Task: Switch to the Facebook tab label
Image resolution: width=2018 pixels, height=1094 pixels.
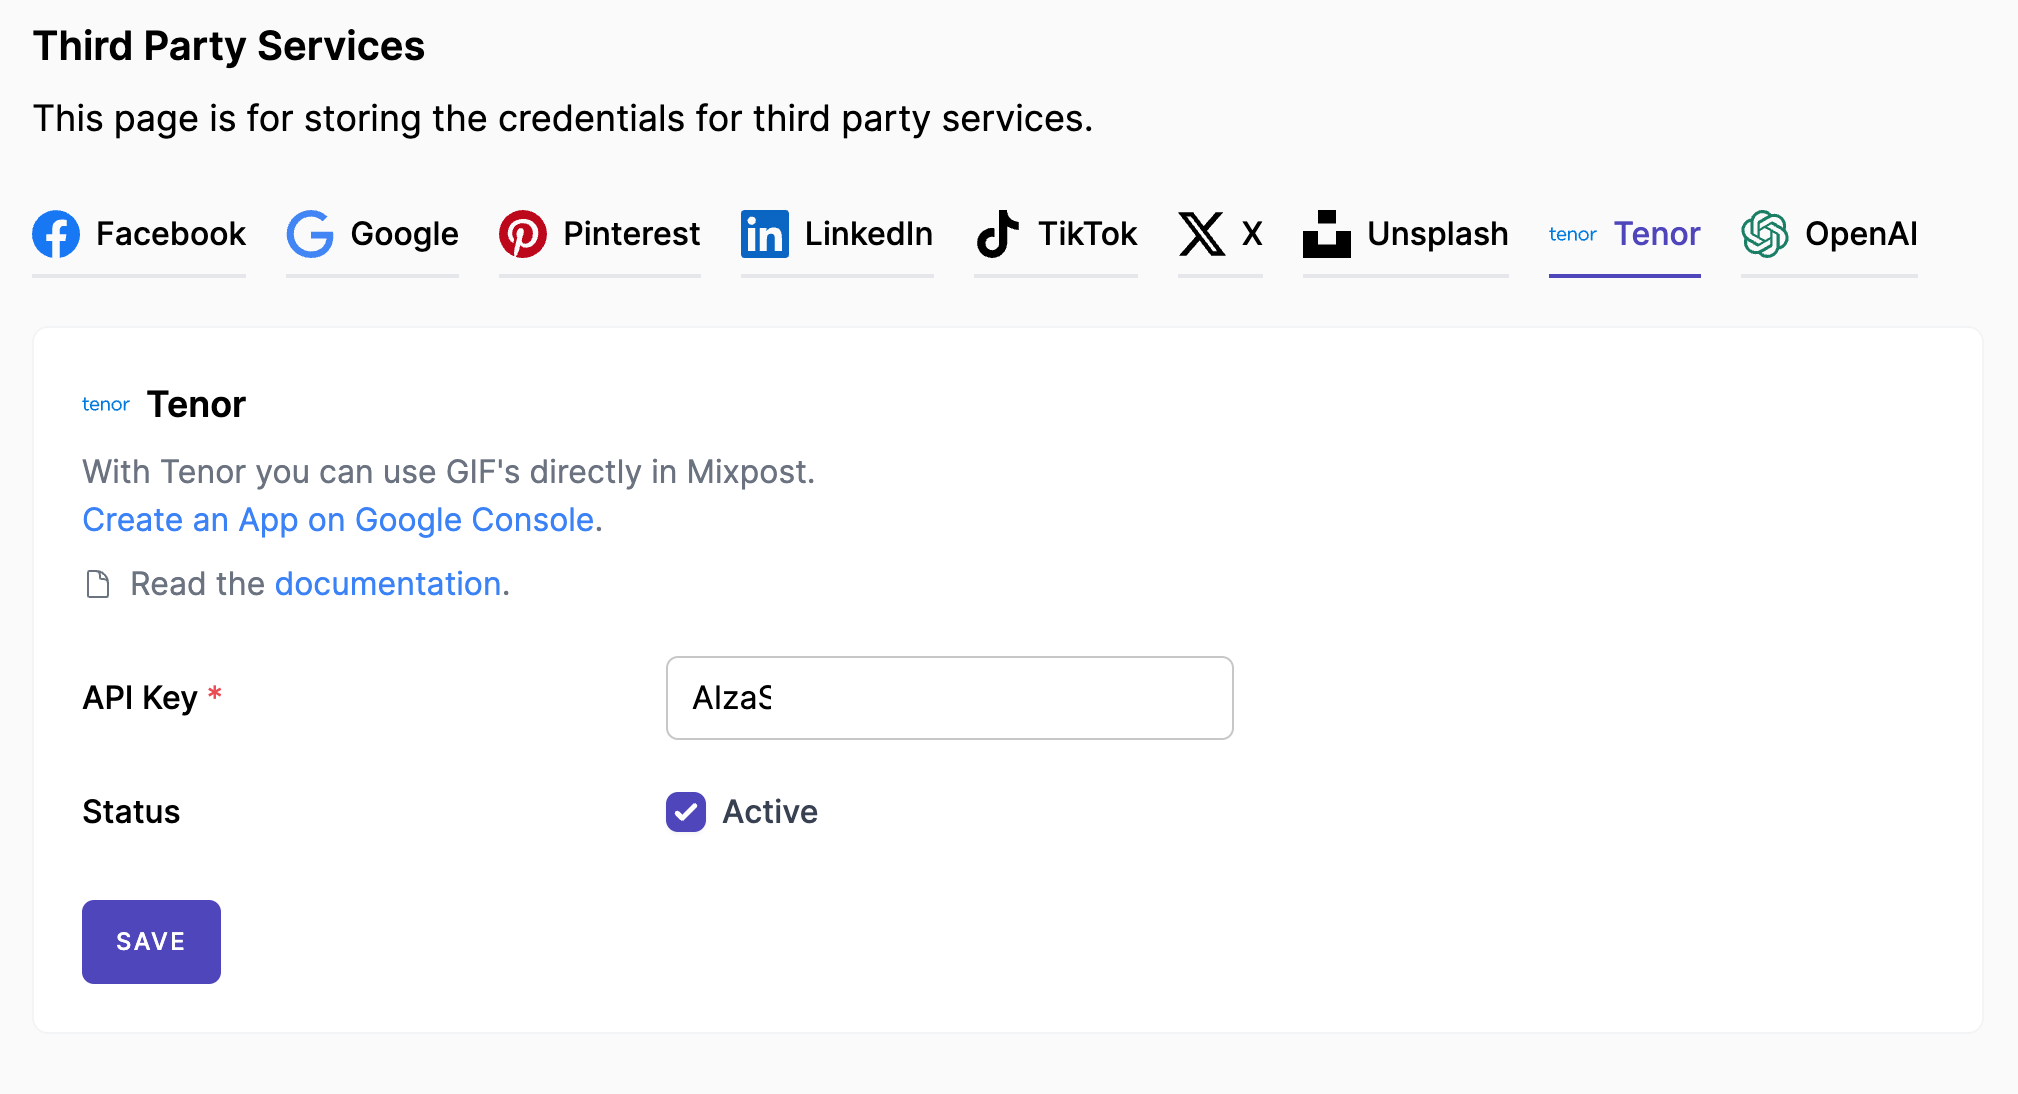Action: tap(171, 234)
